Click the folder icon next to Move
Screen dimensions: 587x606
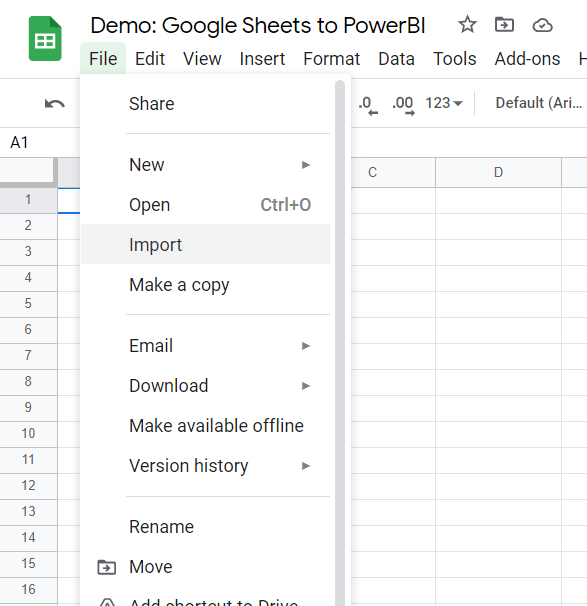coord(106,567)
